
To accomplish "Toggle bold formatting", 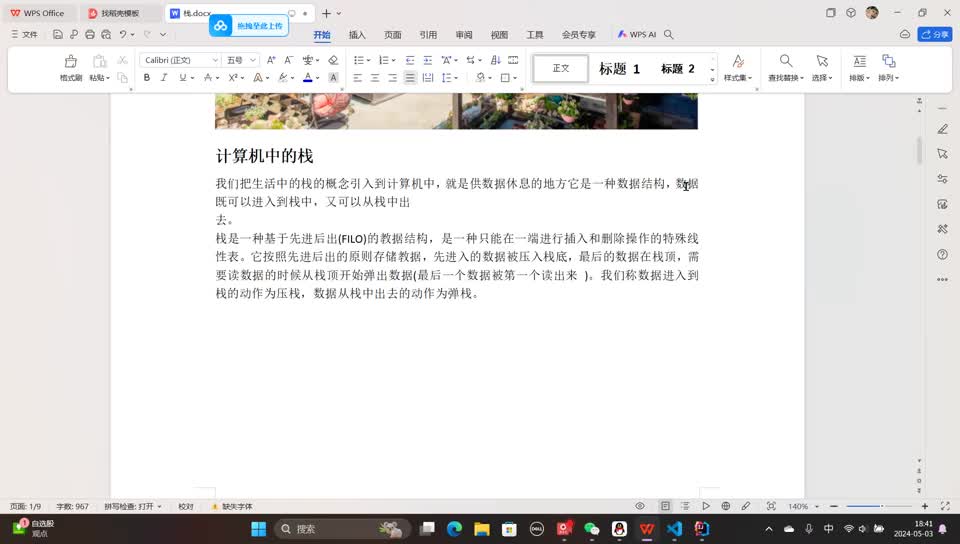I will tap(147, 77).
